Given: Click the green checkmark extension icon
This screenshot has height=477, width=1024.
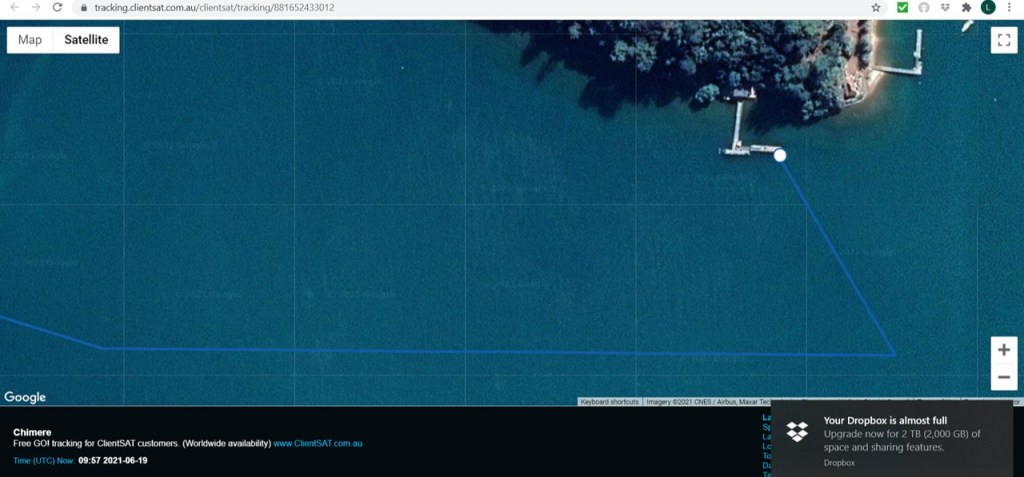Looking at the screenshot, I should pyautogui.click(x=902, y=7).
